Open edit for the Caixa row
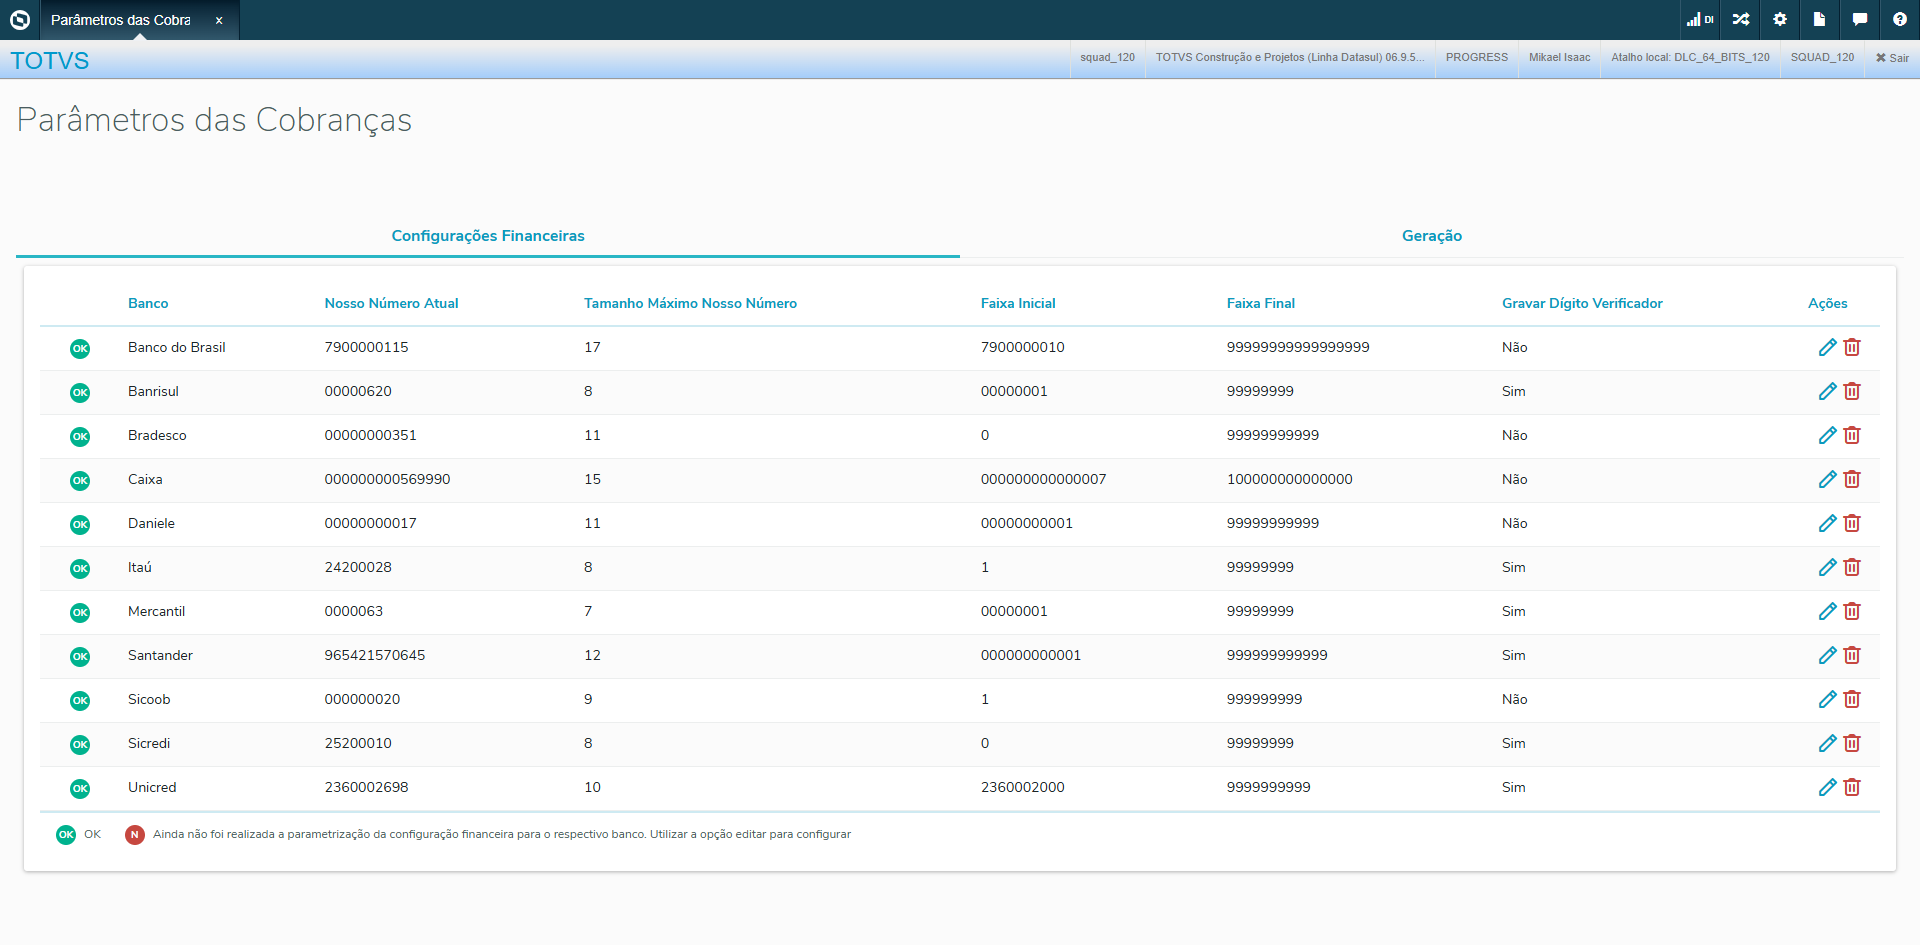The image size is (1920, 945). click(x=1827, y=479)
